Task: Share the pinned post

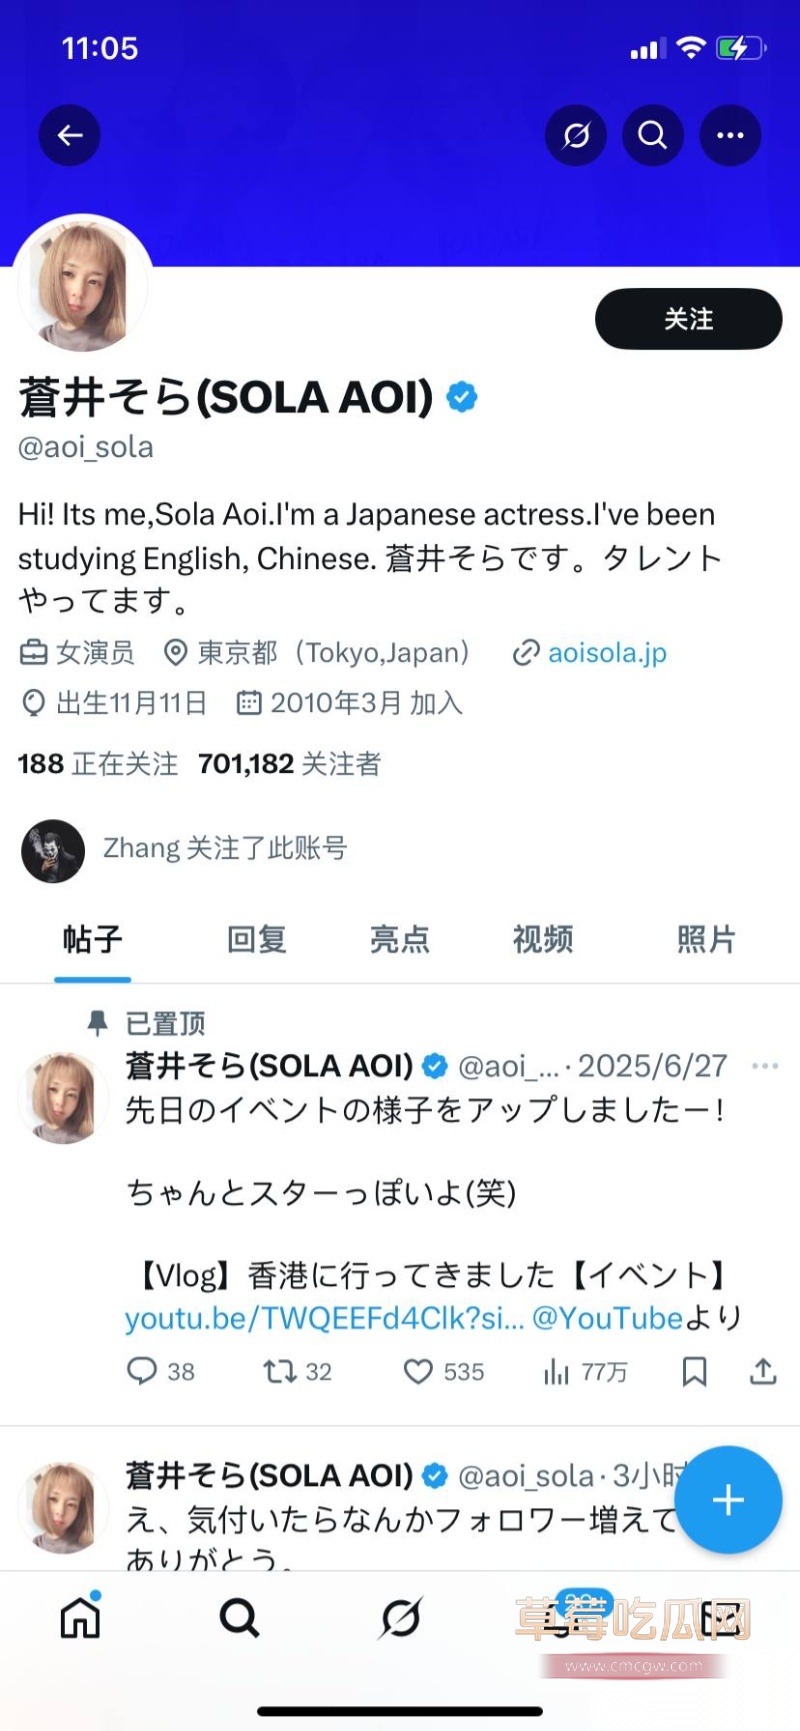Action: (763, 1371)
